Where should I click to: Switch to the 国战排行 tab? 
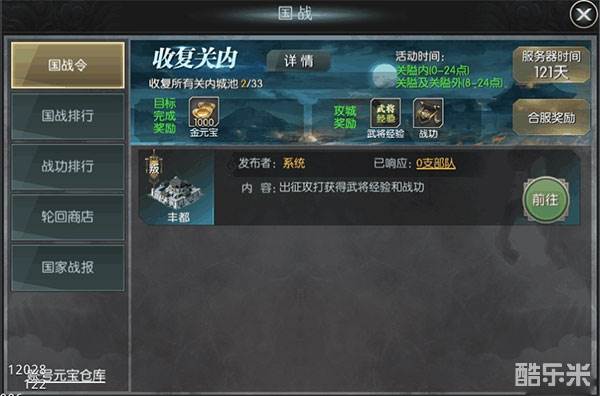pos(68,116)
